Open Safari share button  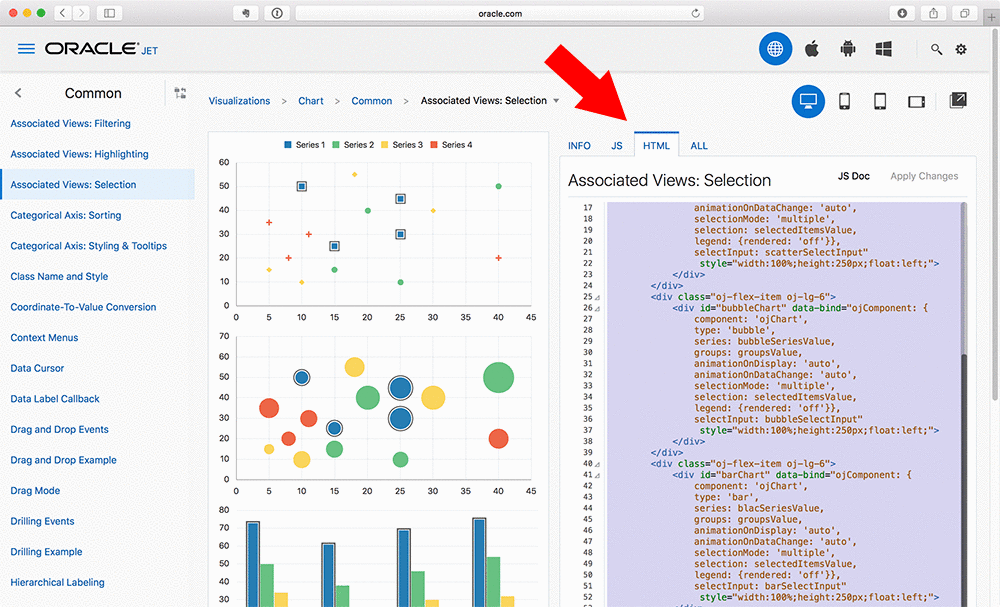click(x=934, y=13)
